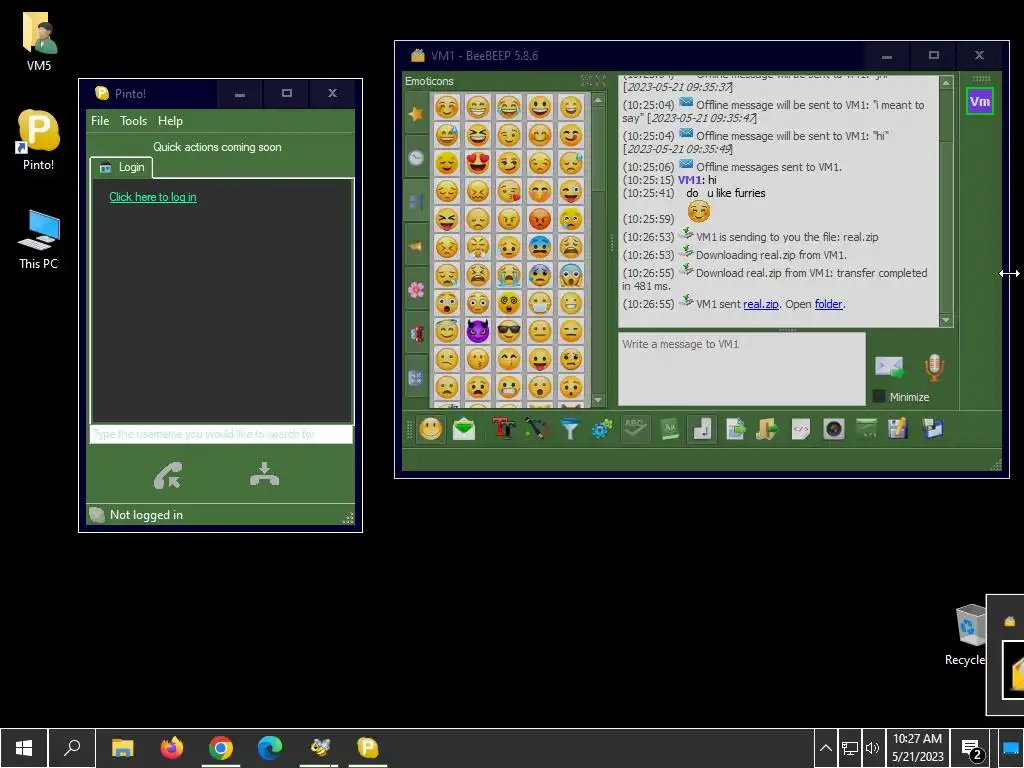Toggle the emoticons smiley button in BeeBEEP toolbar
The width and height of the screenshot is (1024, 768).
pos(430,429)
